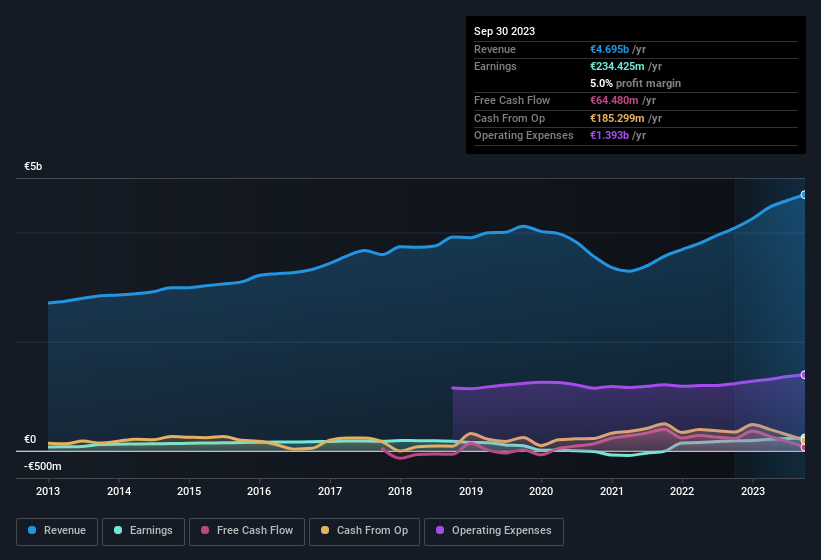This screenshot has width=821, height=560.
Task: Click the €5b y-axis label
Action: pyautogui.click(x=33, y=166)
